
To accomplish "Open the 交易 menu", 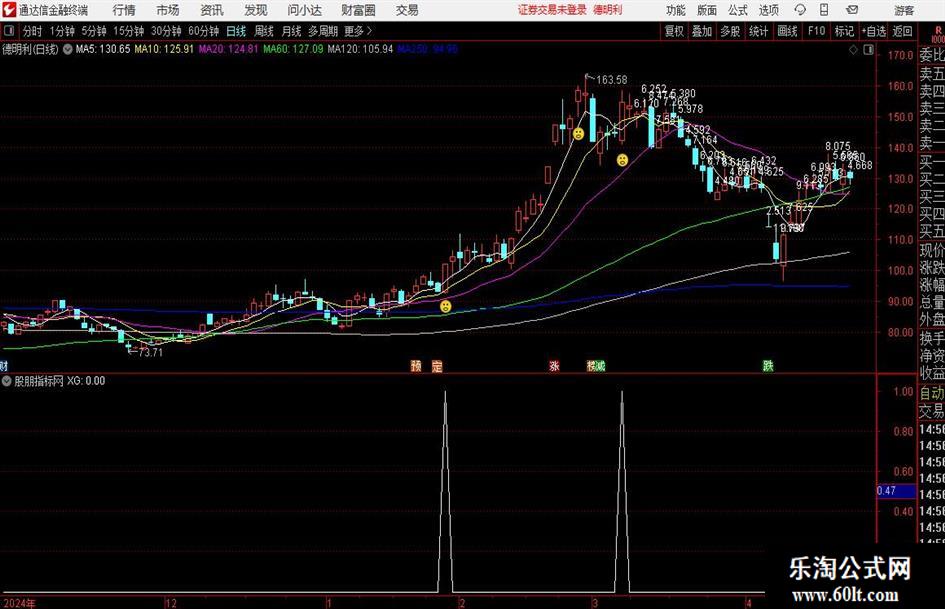I will [407, 10].
